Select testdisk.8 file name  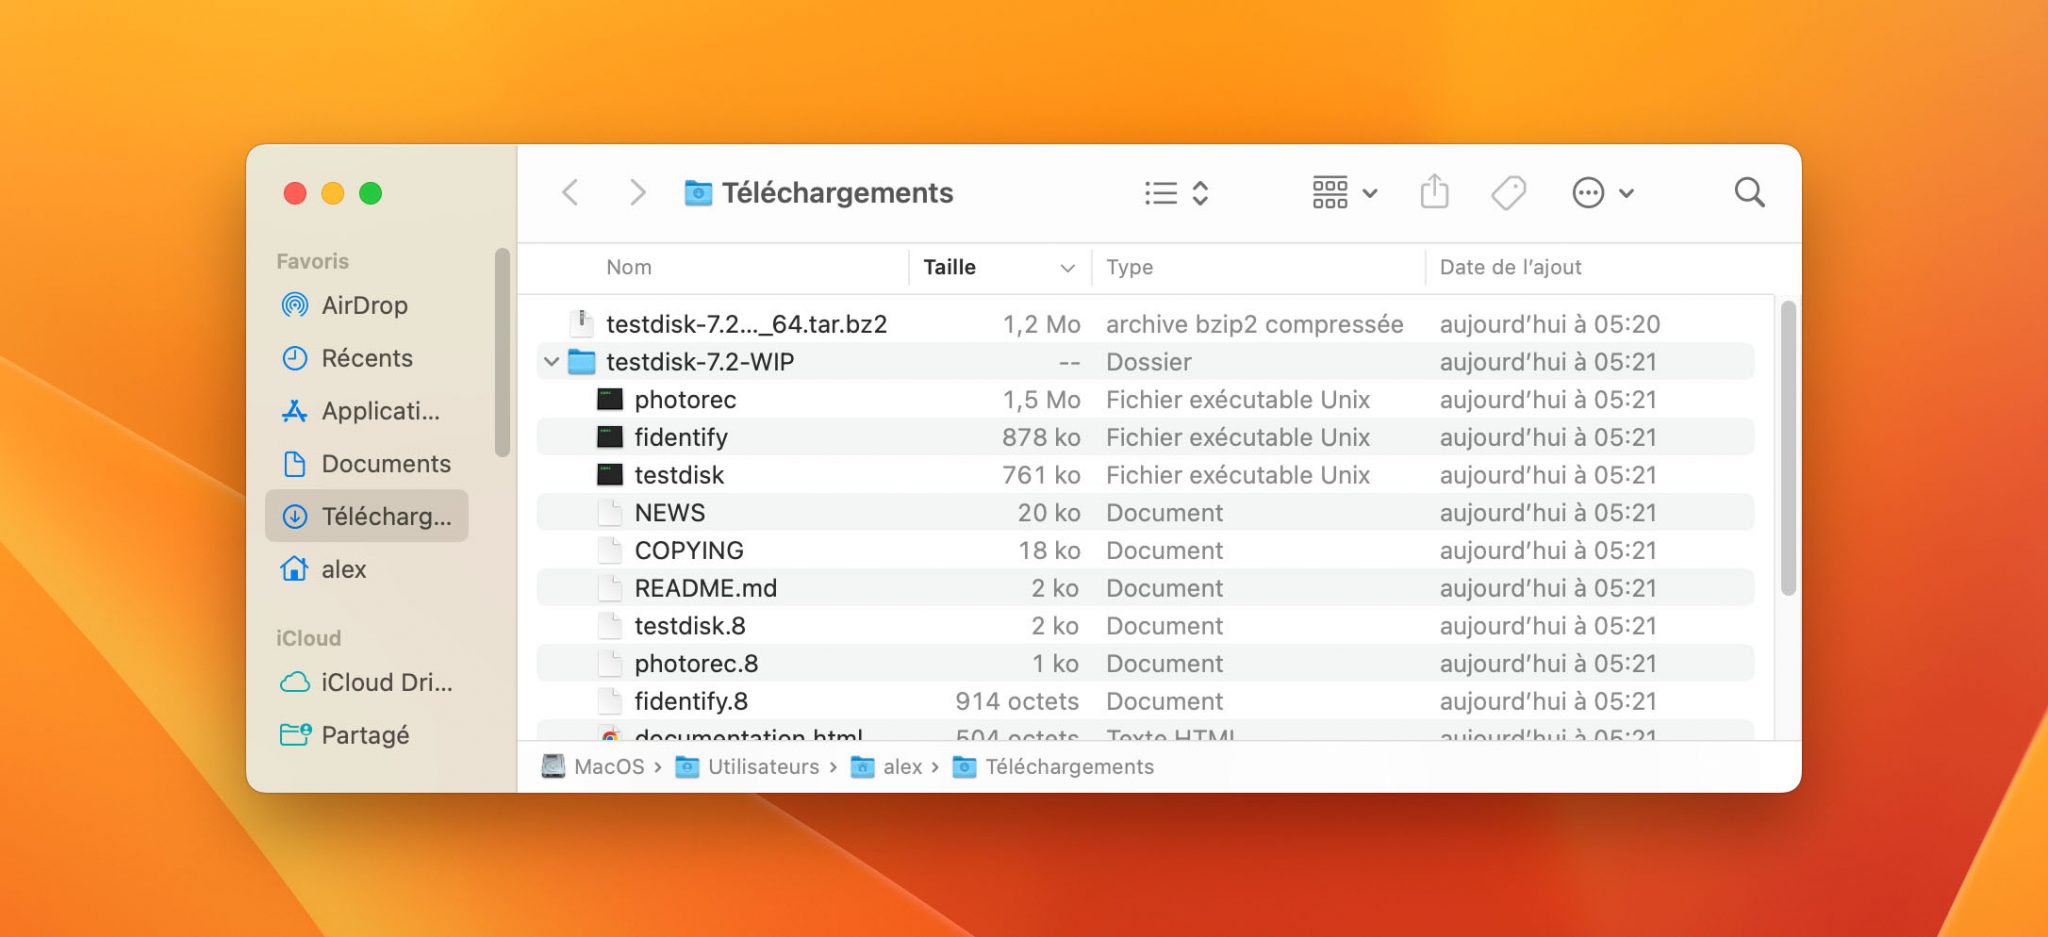(690, 626)
